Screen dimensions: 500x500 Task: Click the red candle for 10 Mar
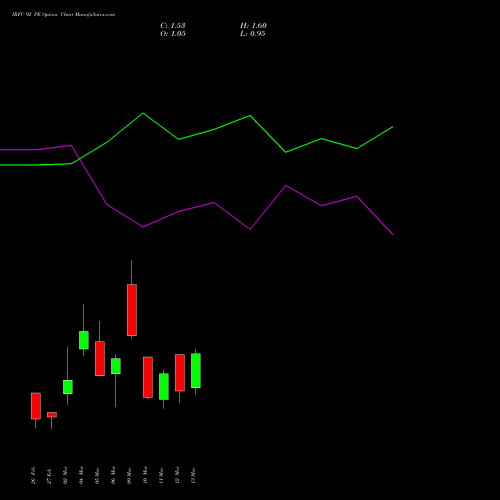148,377
